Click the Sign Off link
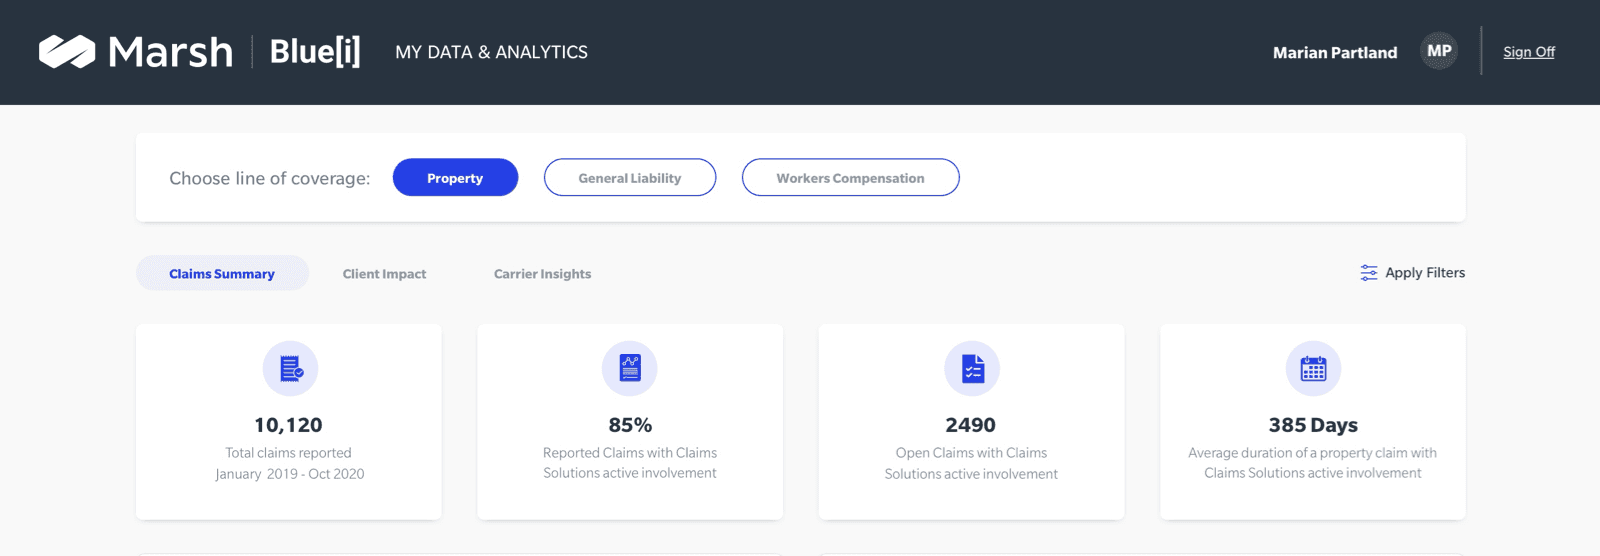Screen dimensions: 1600x556 pyautogui.click(x=1529, y=52)
